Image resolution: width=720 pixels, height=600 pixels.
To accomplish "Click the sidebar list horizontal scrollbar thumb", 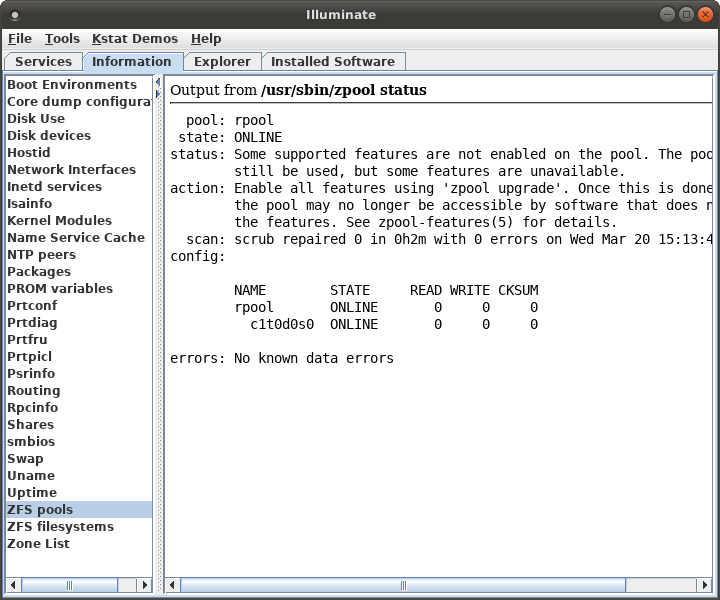I will [70, 585].
